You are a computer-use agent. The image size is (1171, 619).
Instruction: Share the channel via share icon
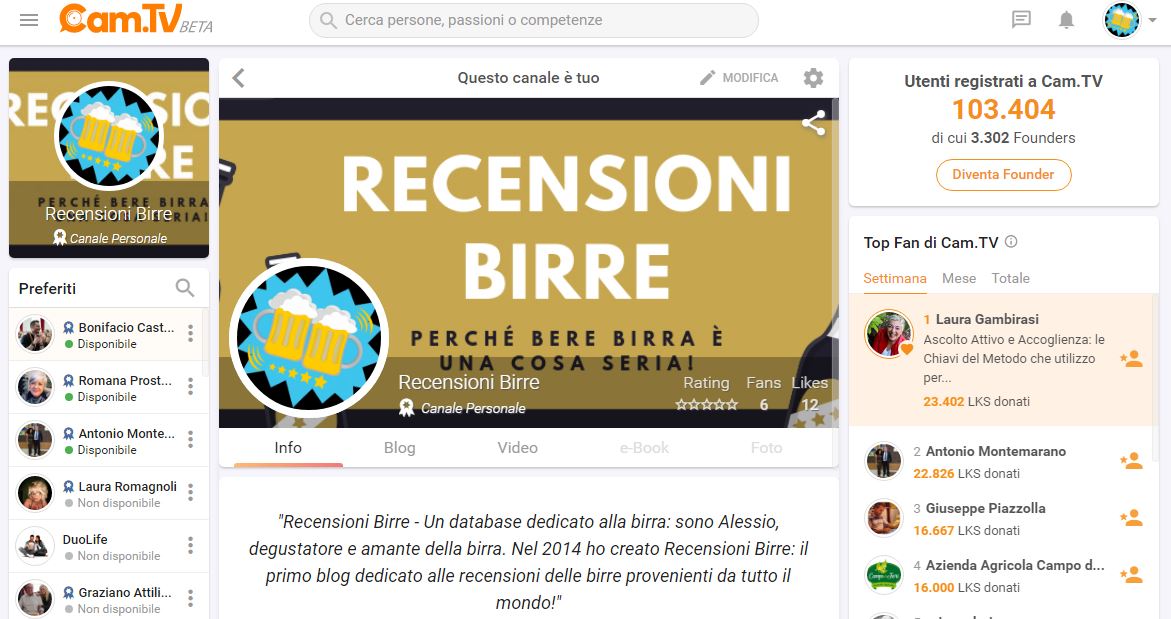point(813,123)
